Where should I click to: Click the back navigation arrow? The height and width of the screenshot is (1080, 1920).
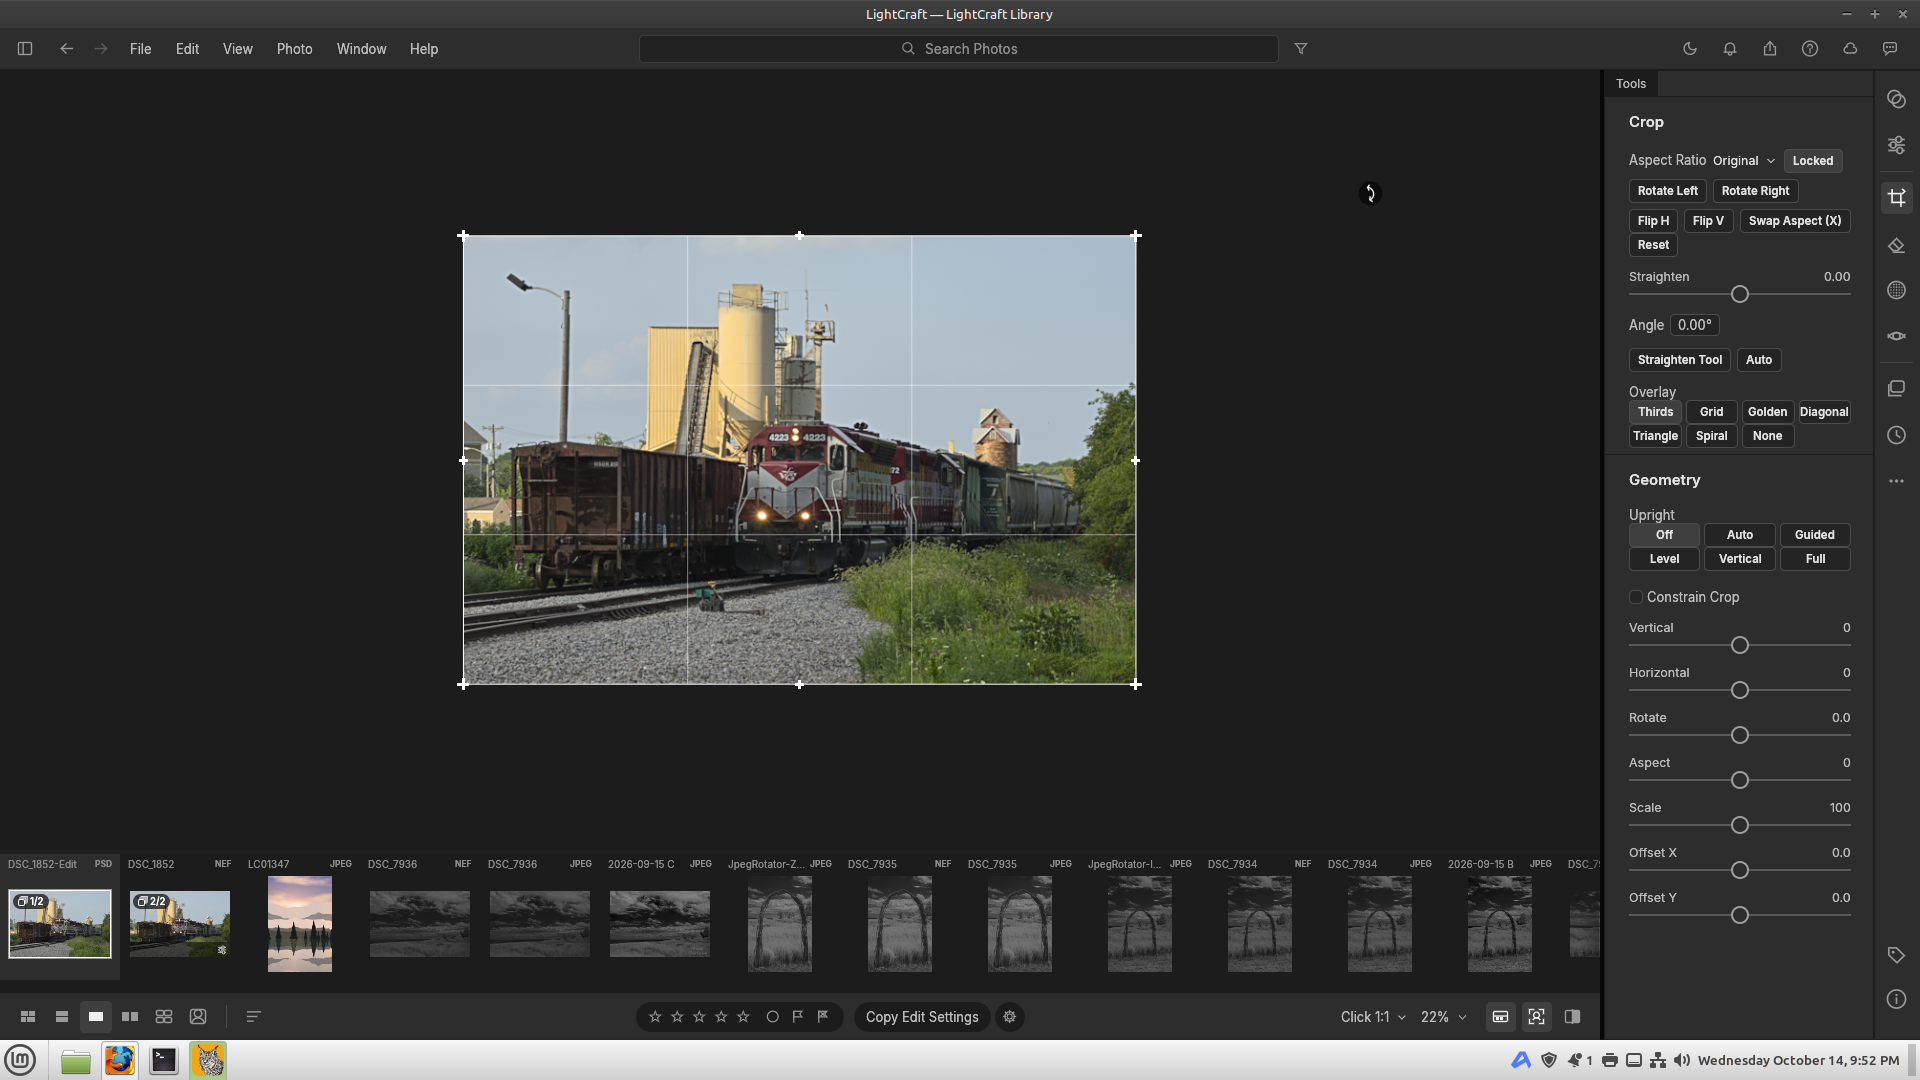tap(66, 48)
